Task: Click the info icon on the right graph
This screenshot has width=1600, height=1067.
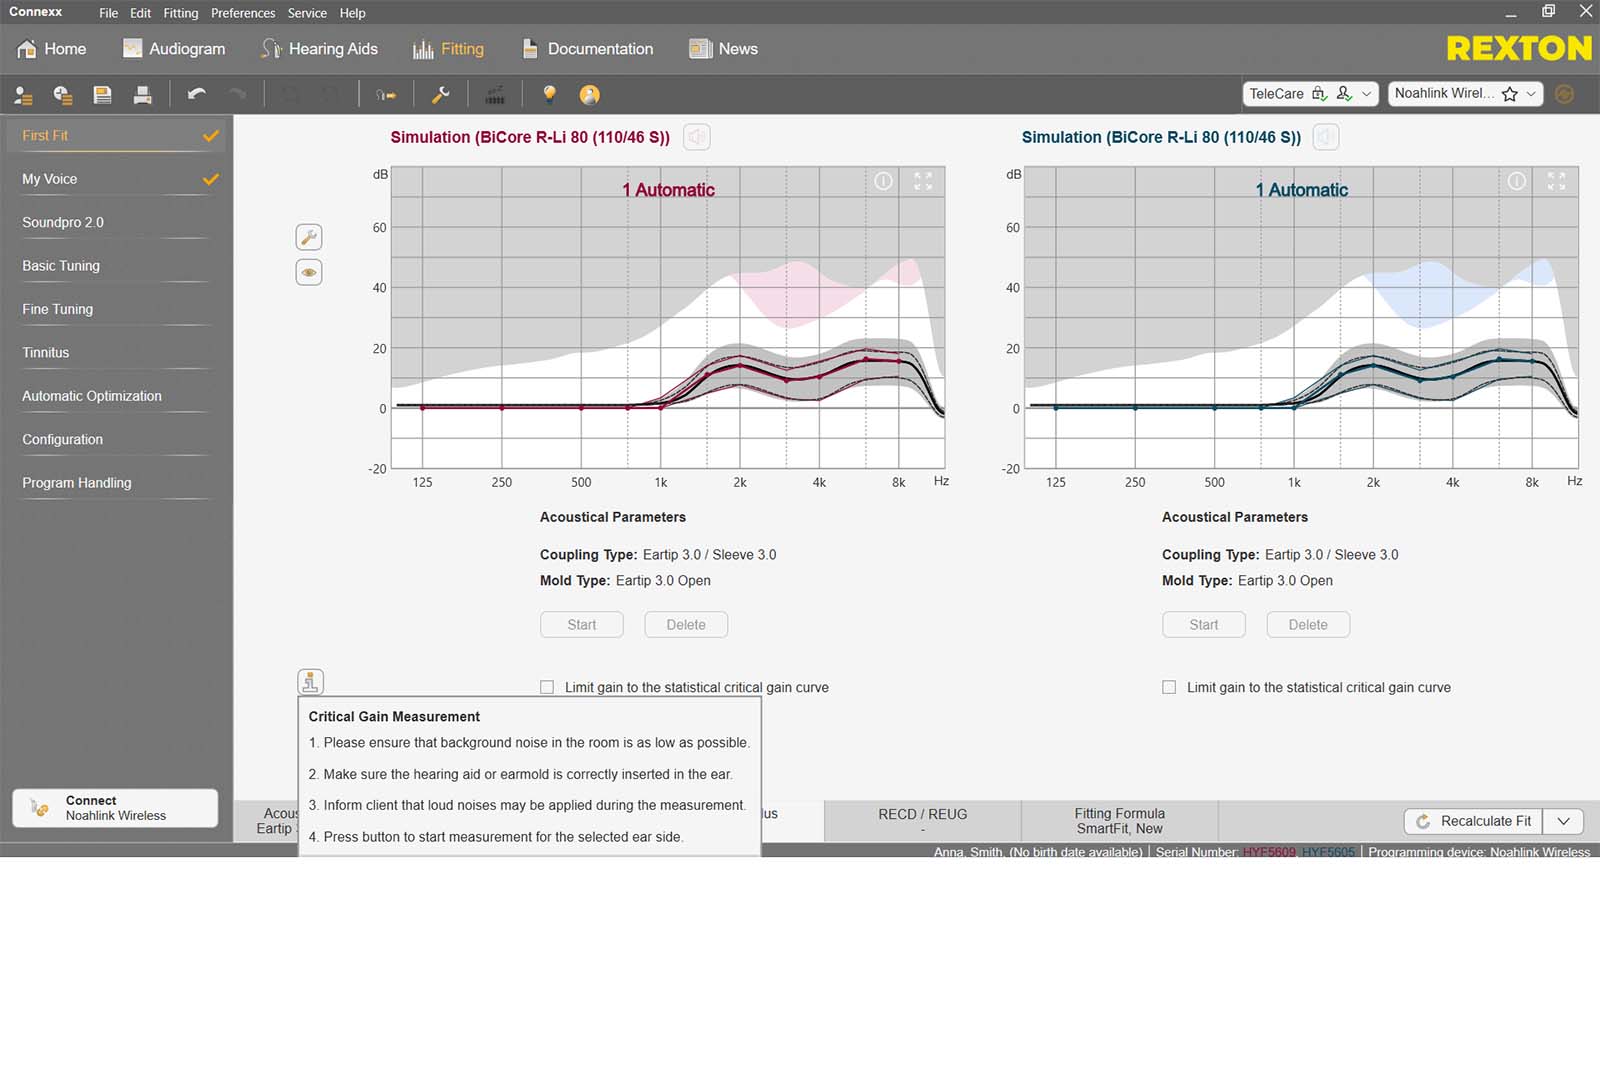Action: 1516,181
